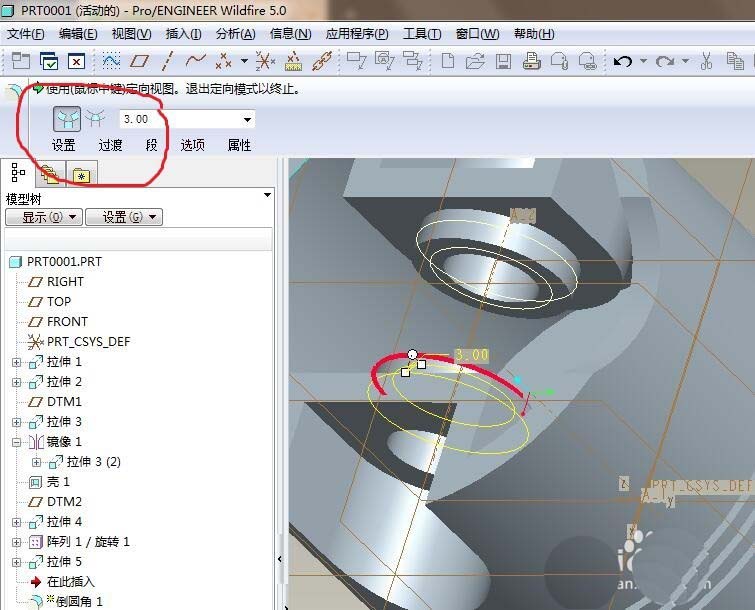Save the model with floppy disk icon

[x=504, y=61]
